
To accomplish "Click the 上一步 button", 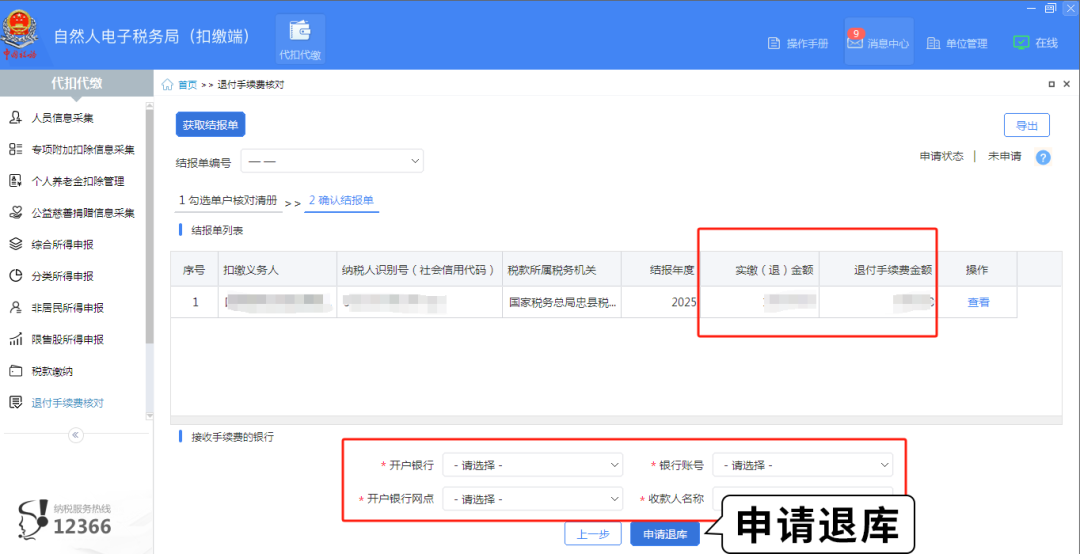I will 592,534.
